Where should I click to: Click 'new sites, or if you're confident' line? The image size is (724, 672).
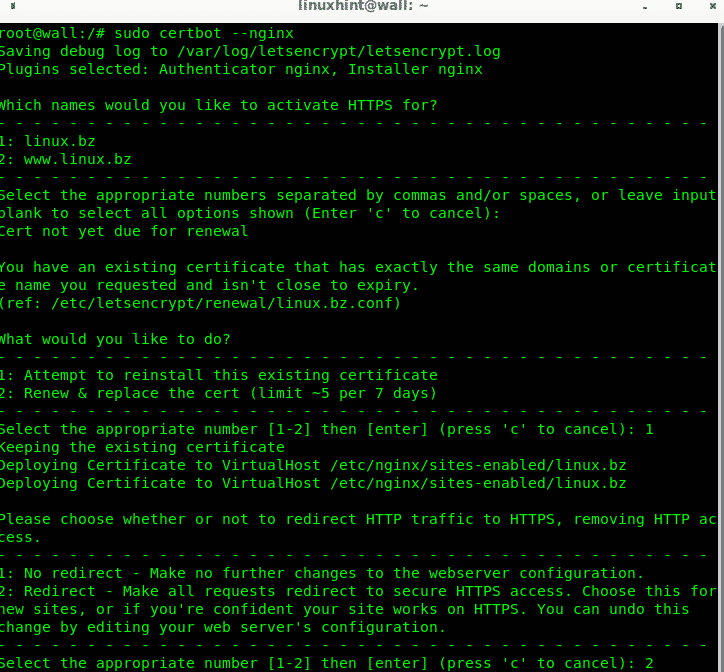click(344, 610)
